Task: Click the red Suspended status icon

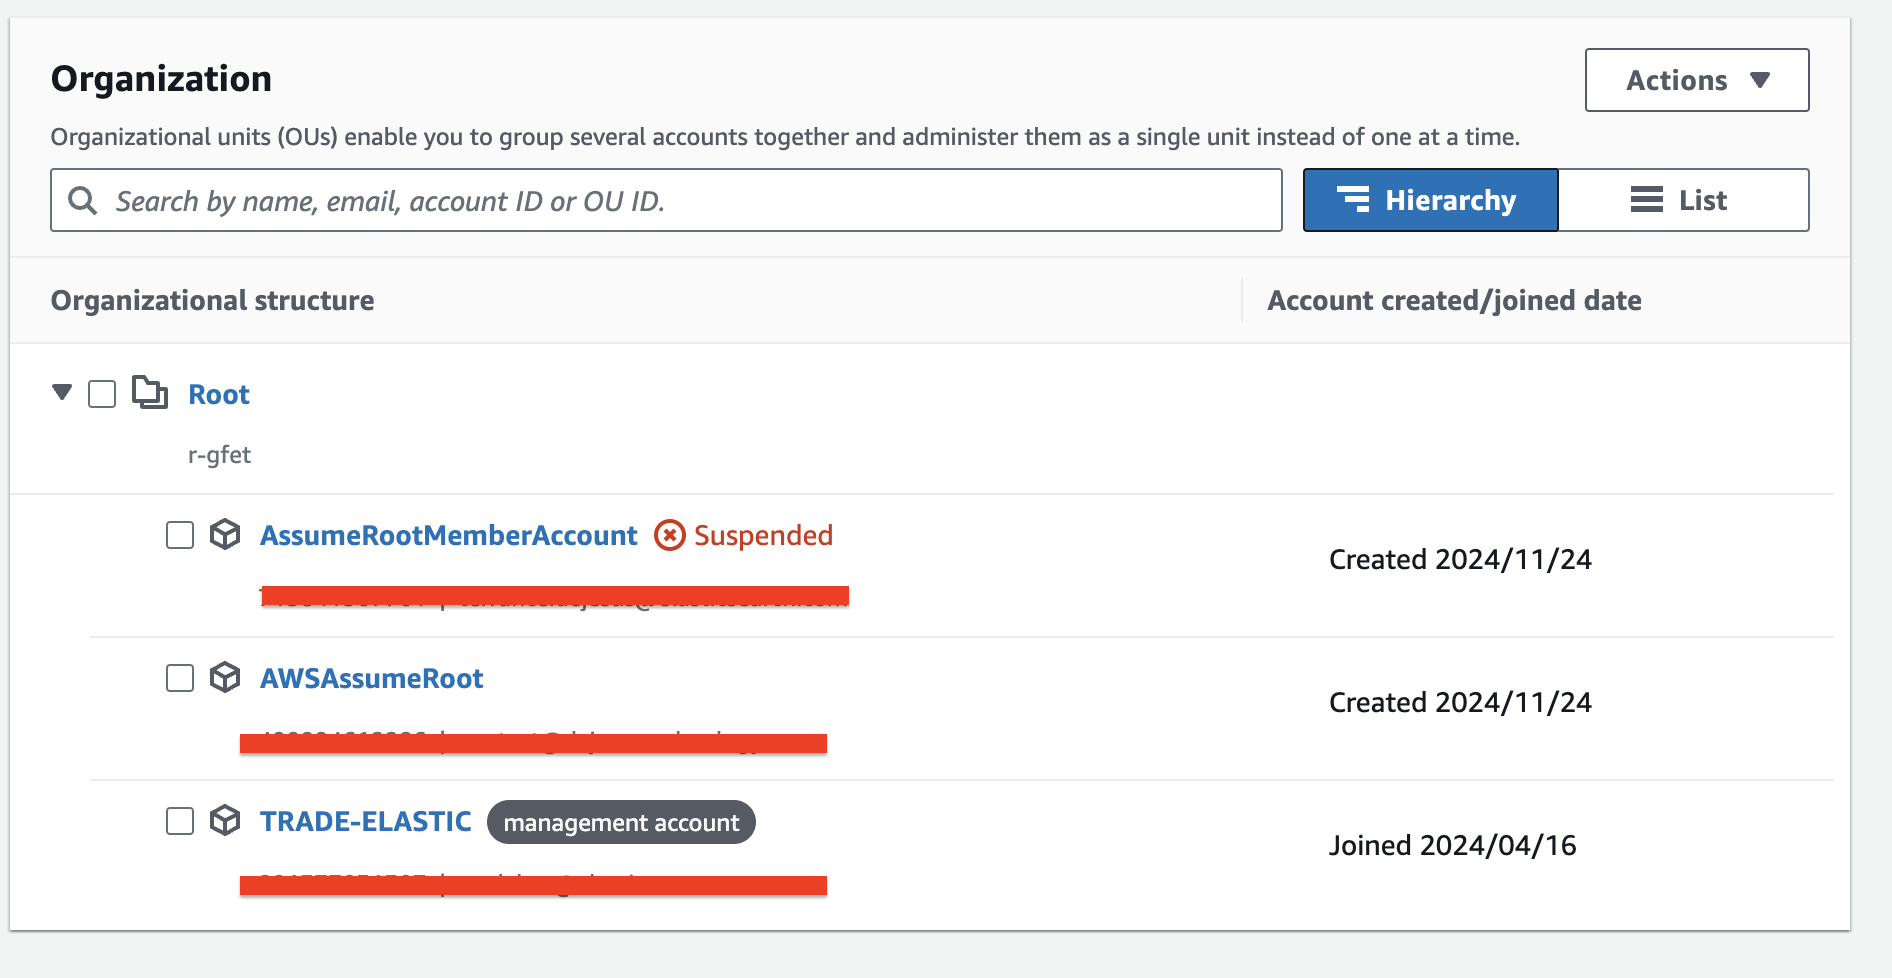Action: pyautogui.click(x=670, y=536)
